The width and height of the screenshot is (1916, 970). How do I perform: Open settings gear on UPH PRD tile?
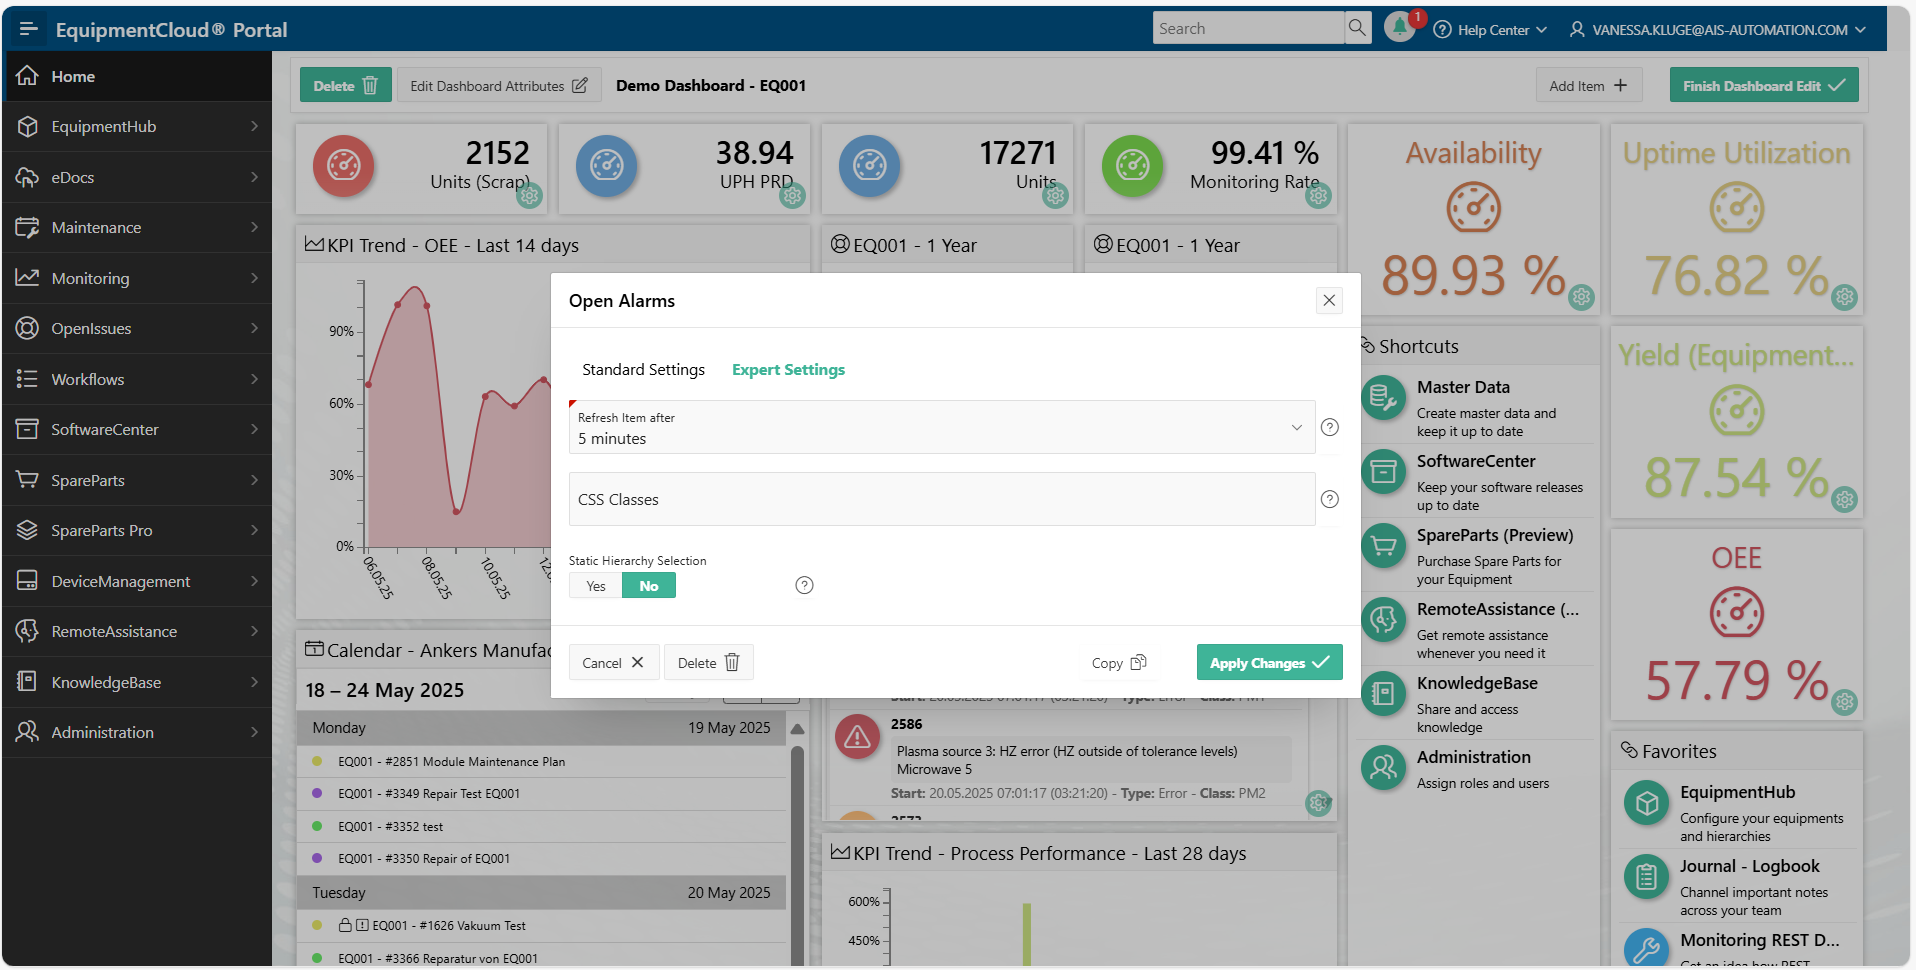pos(793,196)
